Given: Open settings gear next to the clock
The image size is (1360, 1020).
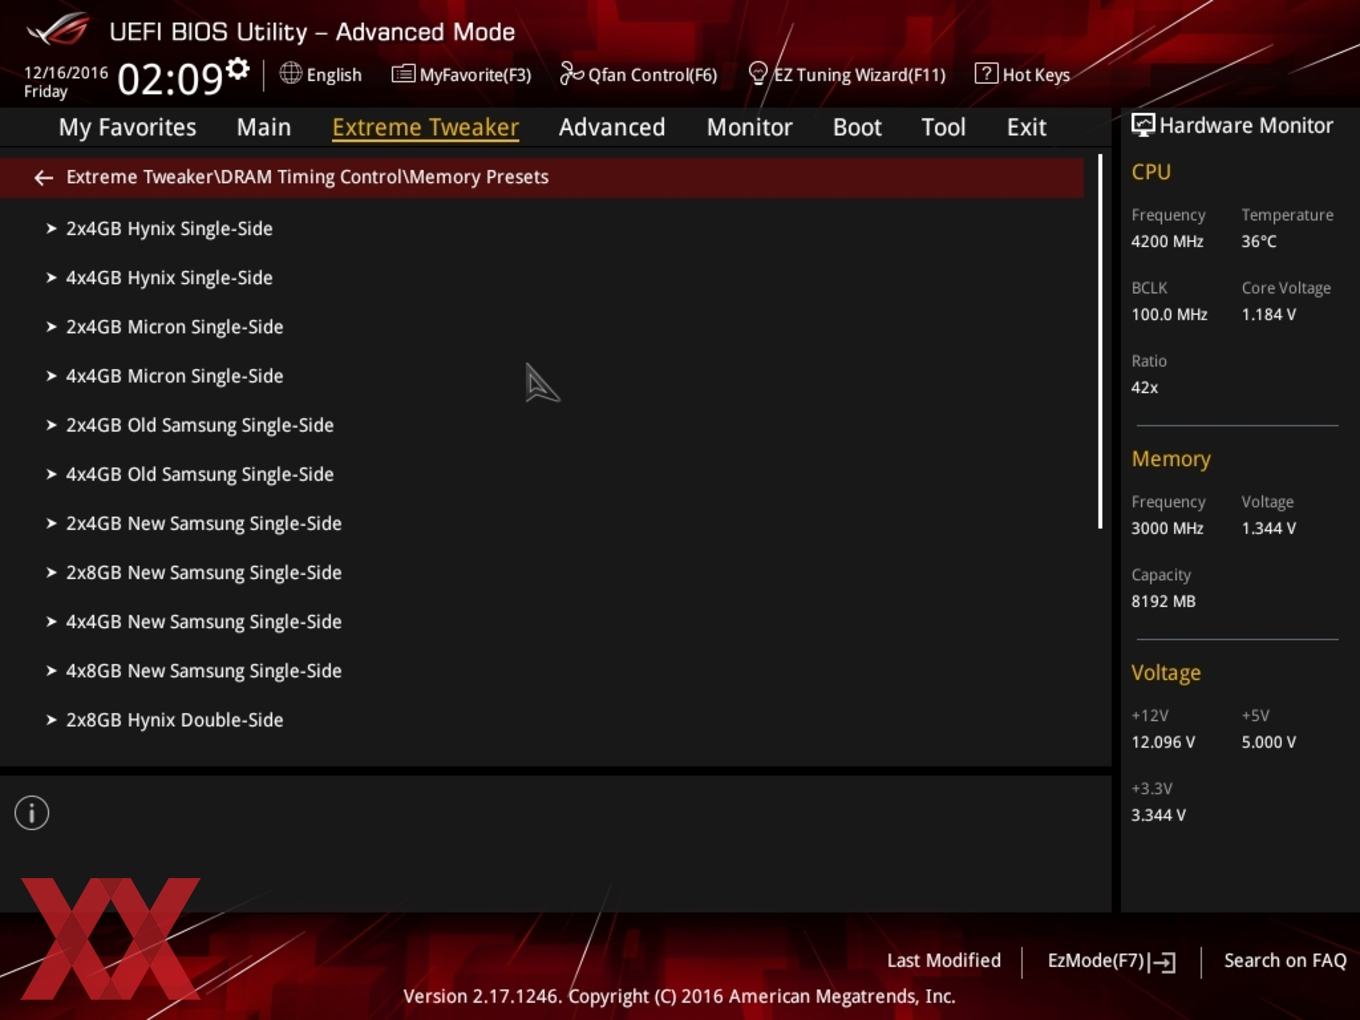Looking at the screenshot, I should 237,68.
